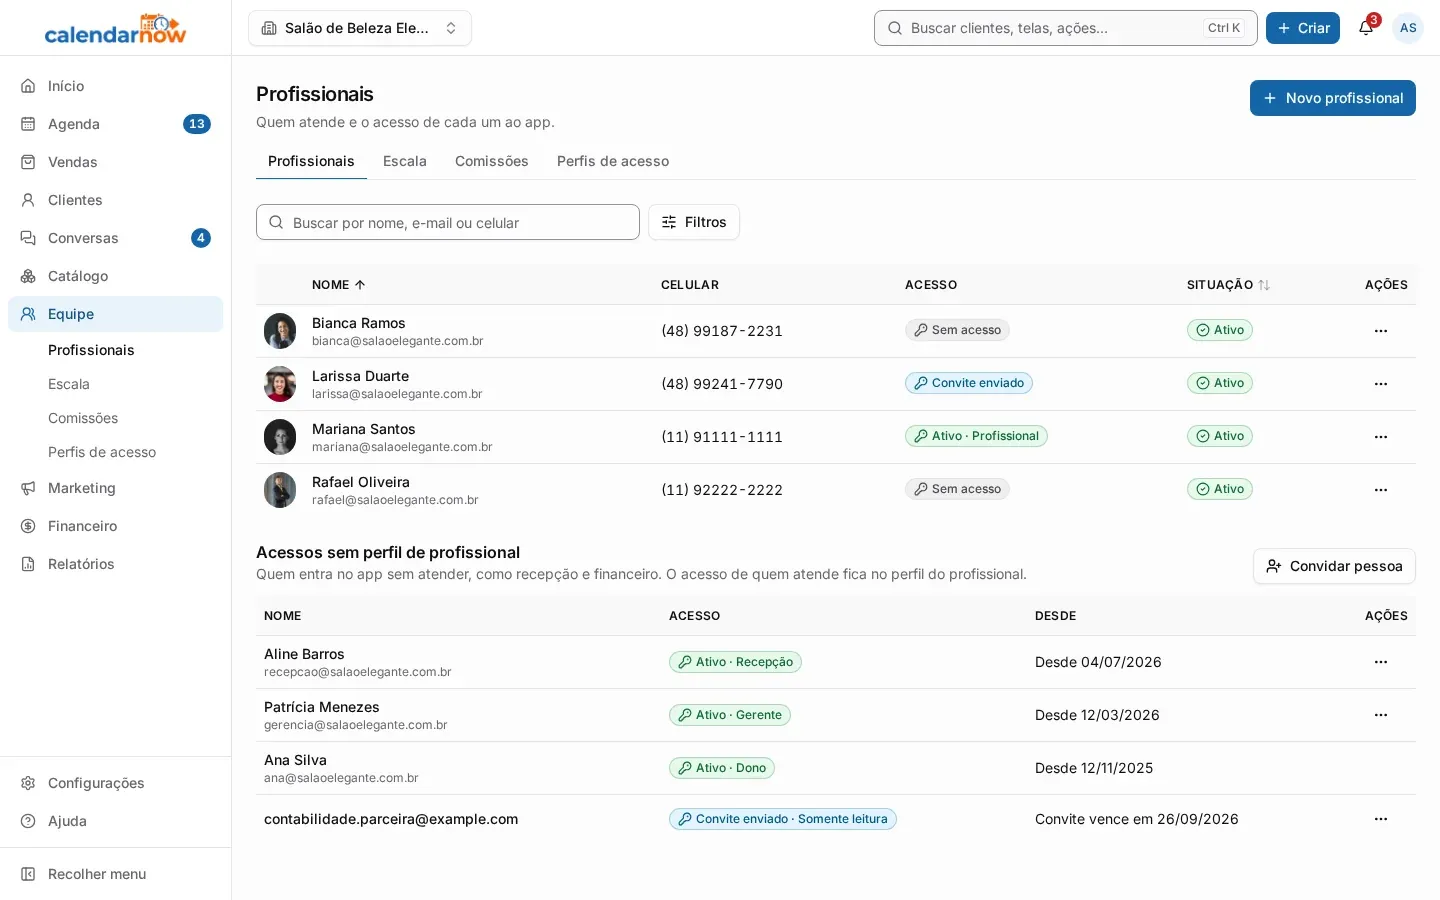Go to Início in sidebar
This screenshot has height=900, width=1440.
pos(115,86)
